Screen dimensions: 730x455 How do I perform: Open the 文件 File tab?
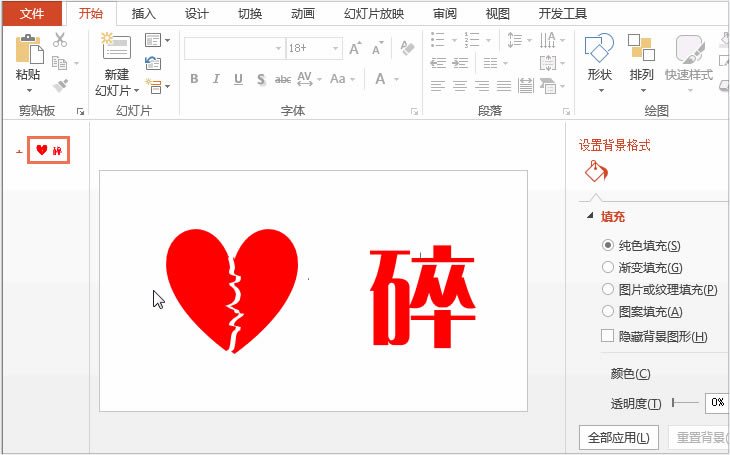click(x=32, y=14)
